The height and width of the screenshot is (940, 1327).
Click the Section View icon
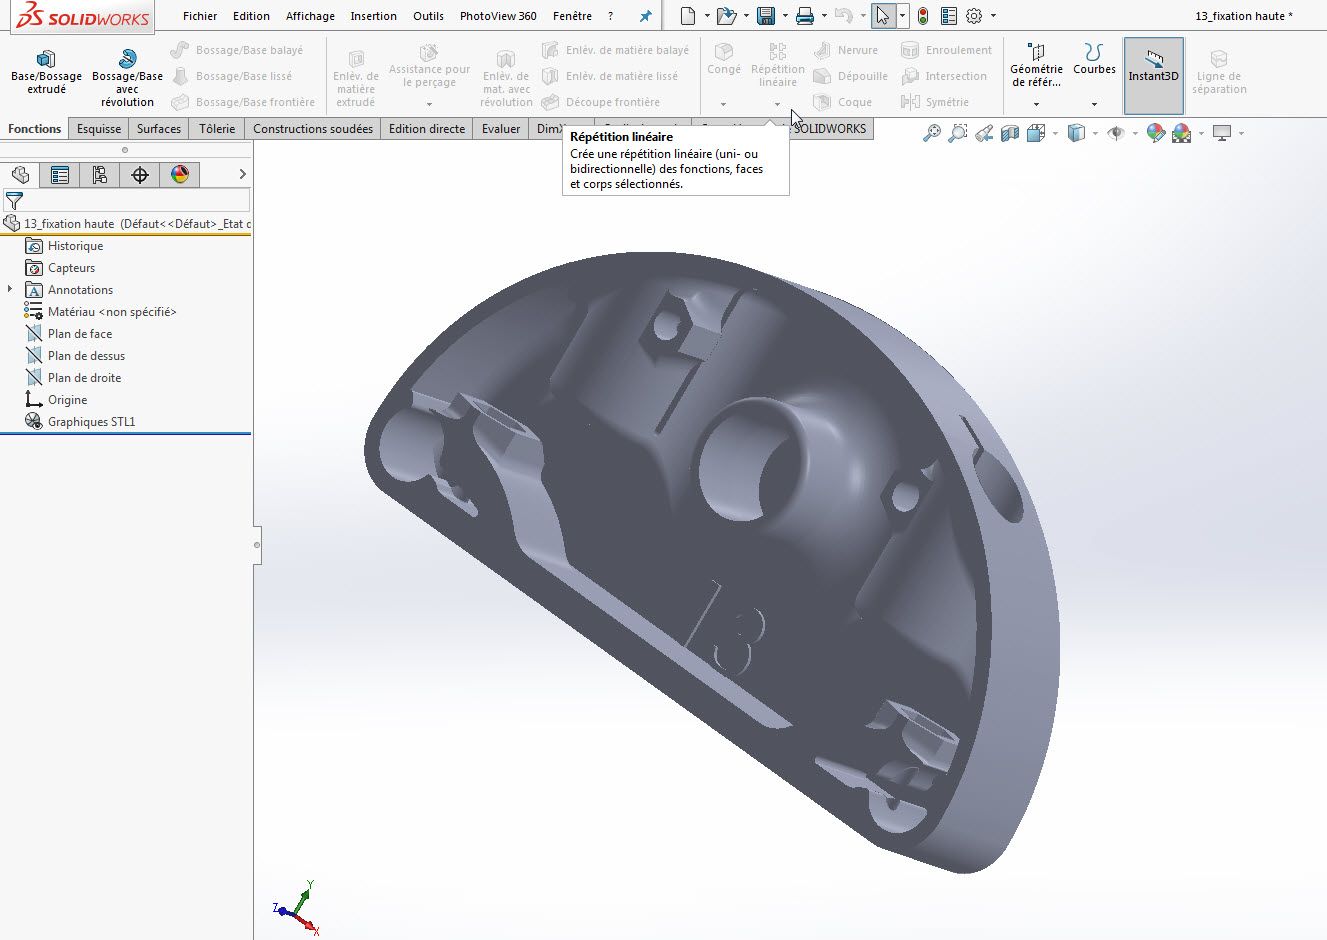pos(1010,133)
